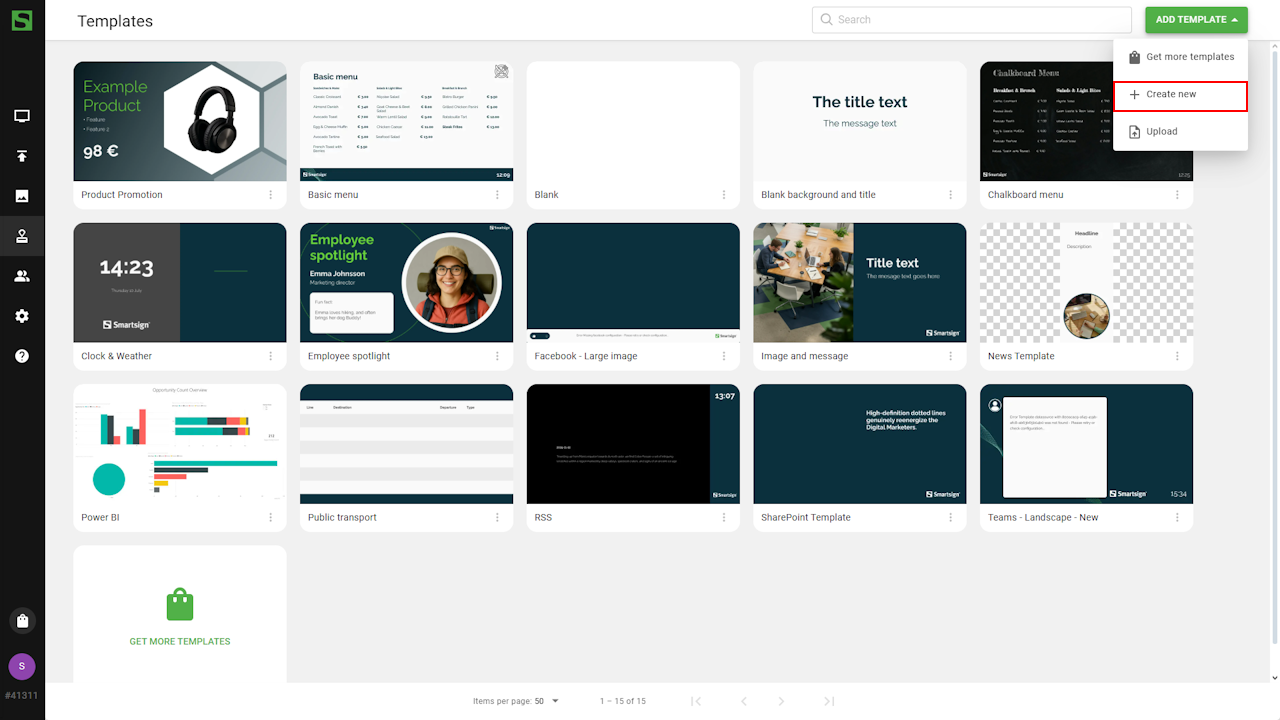Open the Screens monitor icon in sidebar
Image resolution: width=1280 pixels, height=720 pixels.
coord(22,116)
